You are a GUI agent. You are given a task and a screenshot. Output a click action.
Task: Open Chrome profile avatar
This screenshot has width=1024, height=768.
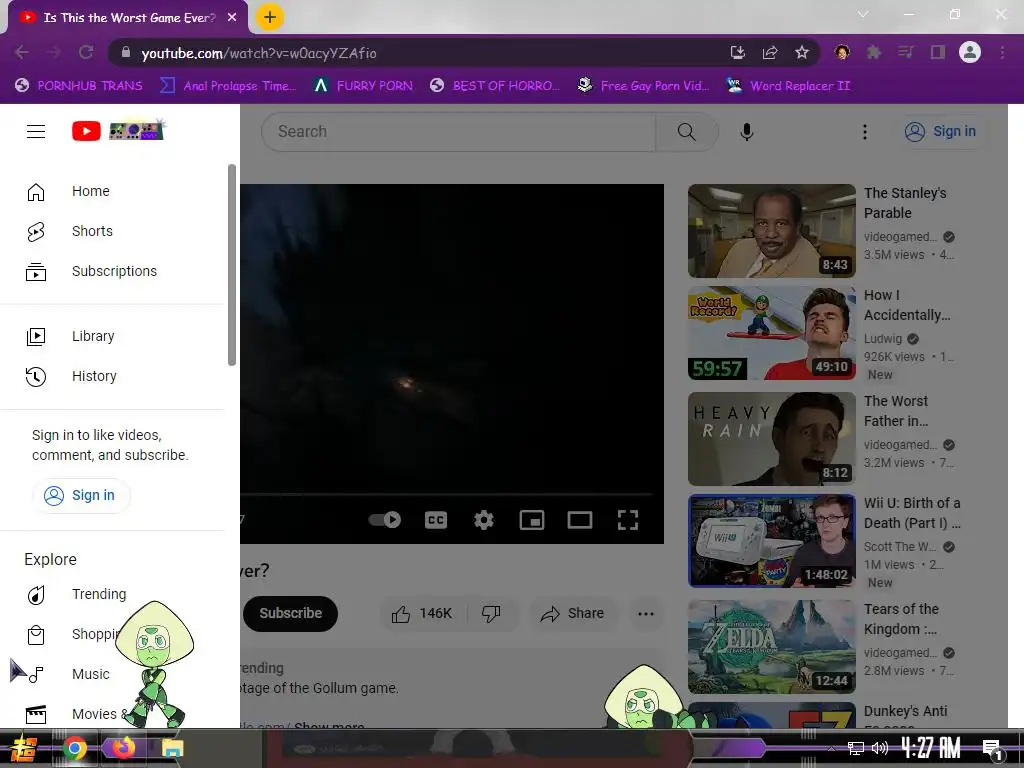[969, 52]
